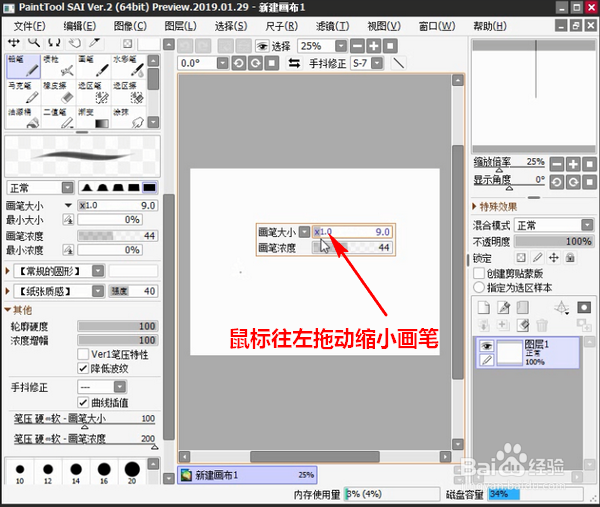600x507 pixels.
Task: Select the eyedropper color picker tool
Action: pyautogui.click(x=95, y=42)
